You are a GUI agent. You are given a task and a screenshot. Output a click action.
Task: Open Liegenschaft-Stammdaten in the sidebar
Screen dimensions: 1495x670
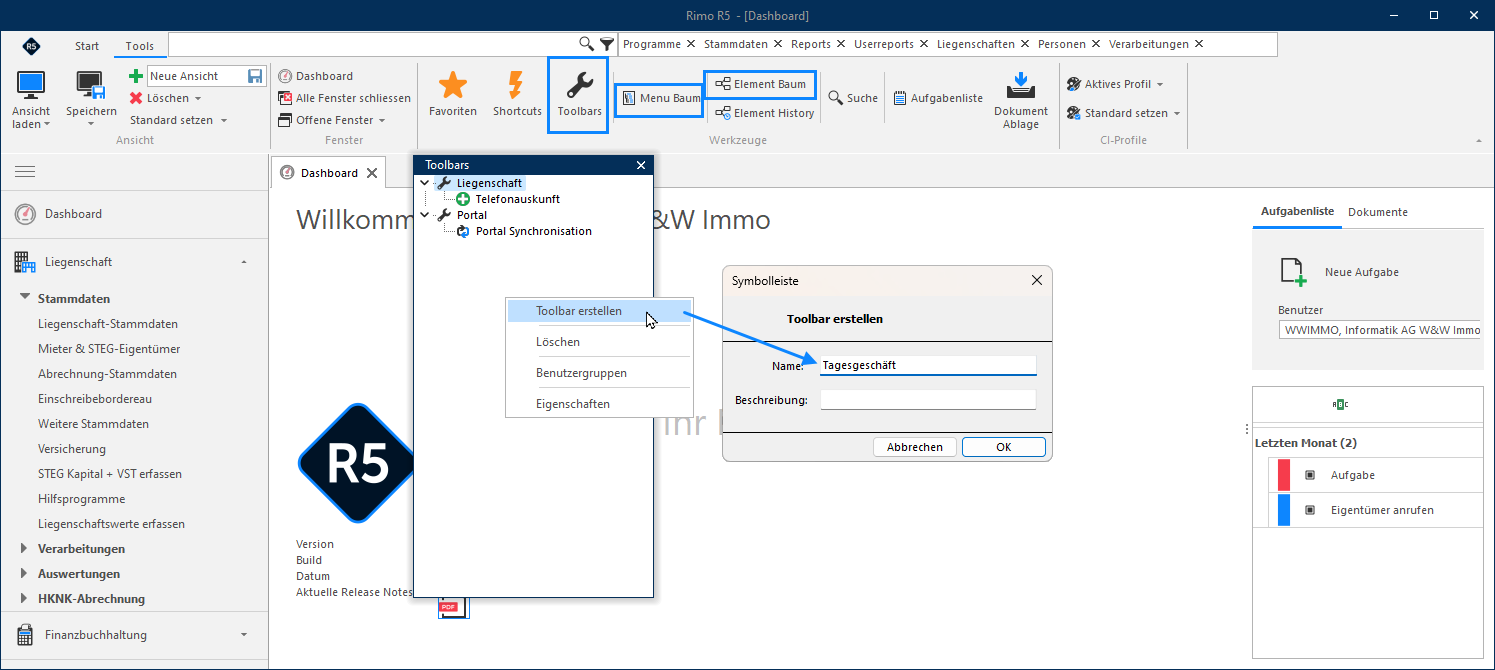108,324
